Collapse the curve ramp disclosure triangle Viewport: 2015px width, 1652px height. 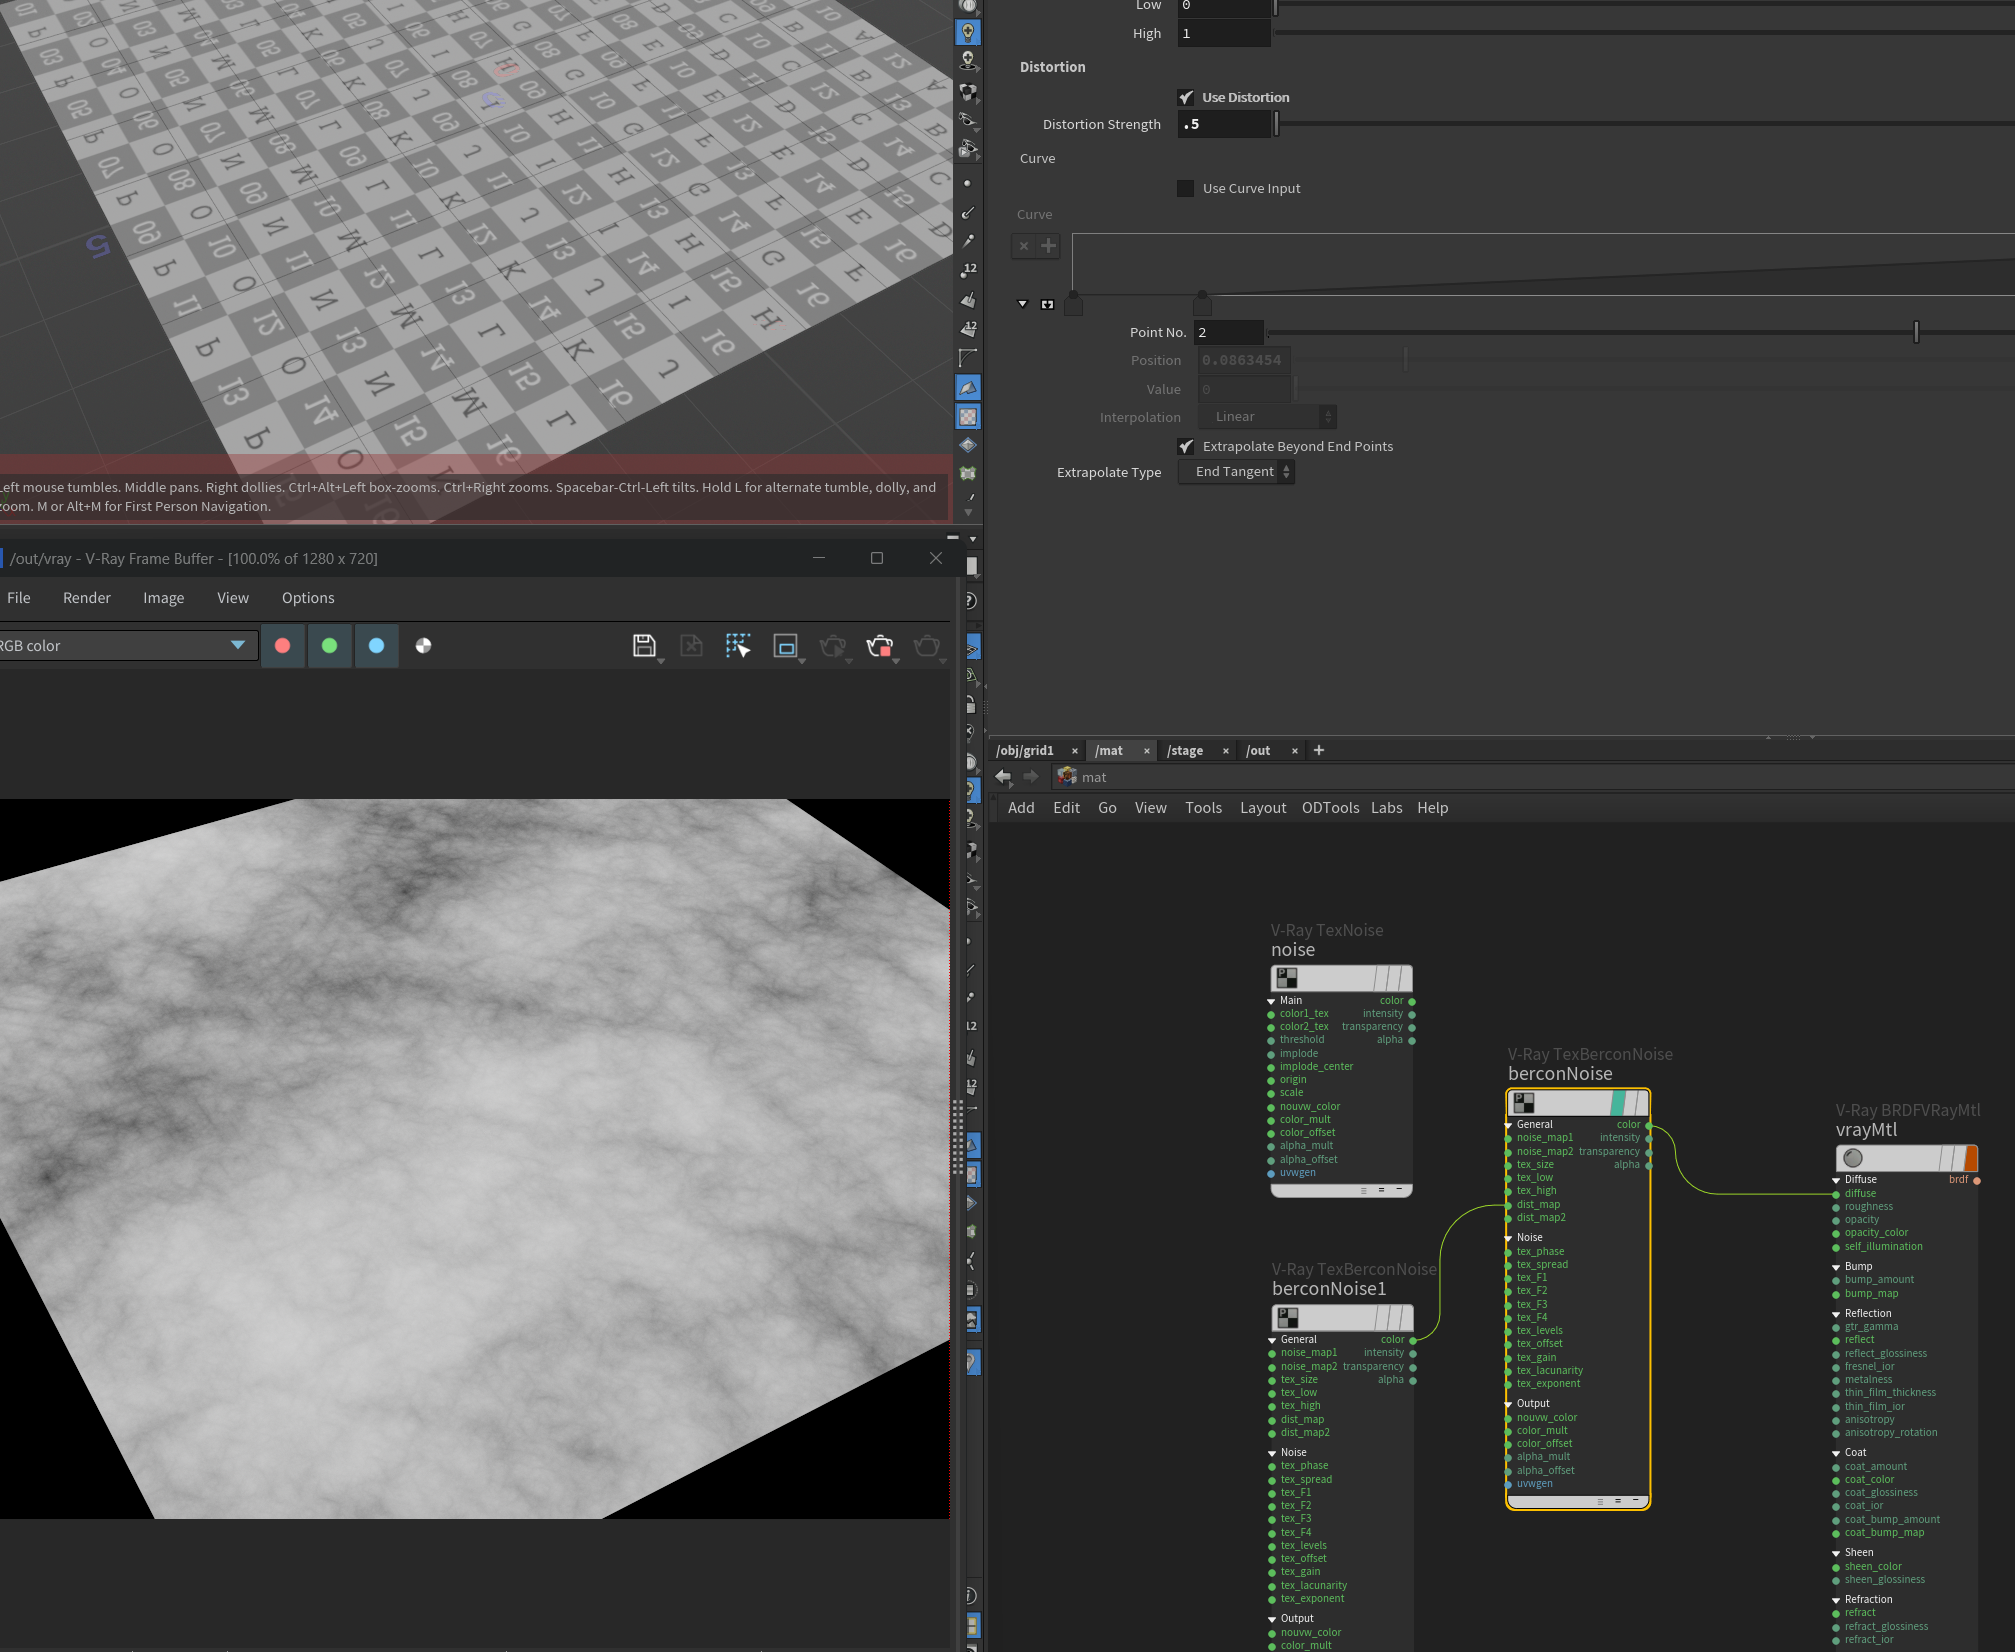[x=1023, y=304]
